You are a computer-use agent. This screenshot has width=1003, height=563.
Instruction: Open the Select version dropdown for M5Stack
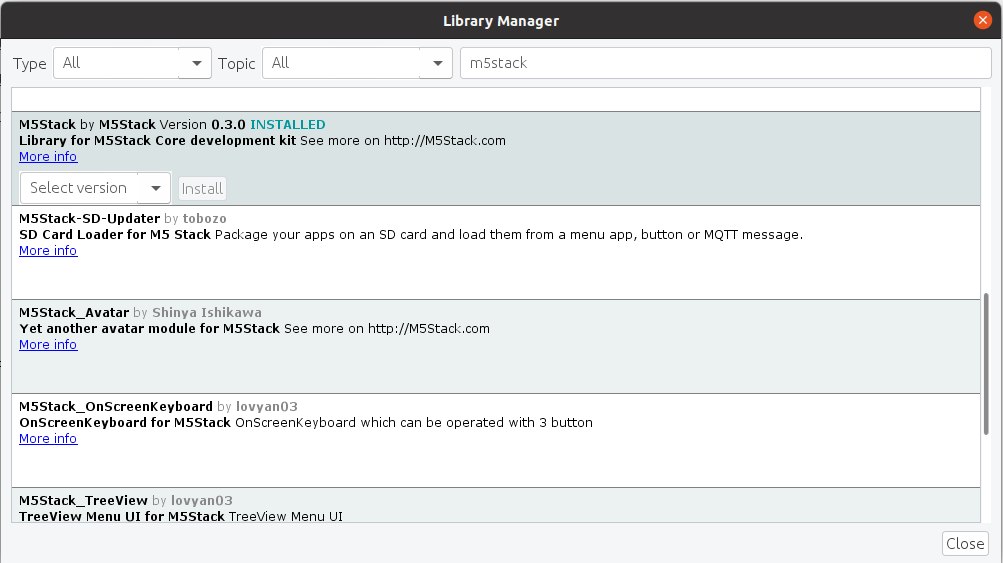[95, 188]
